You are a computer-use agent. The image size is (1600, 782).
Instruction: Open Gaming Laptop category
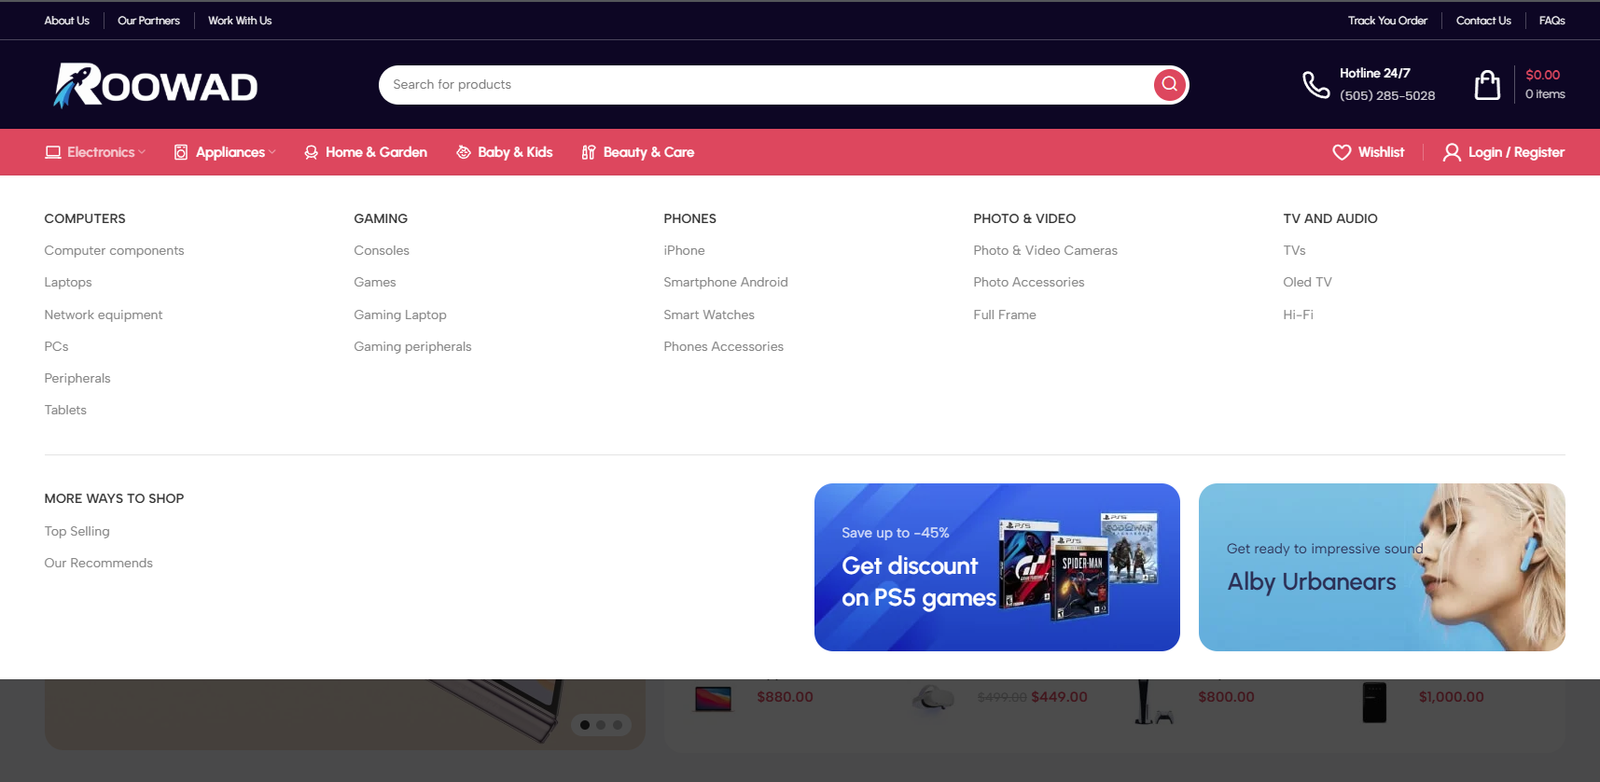[x=400, y=315]
